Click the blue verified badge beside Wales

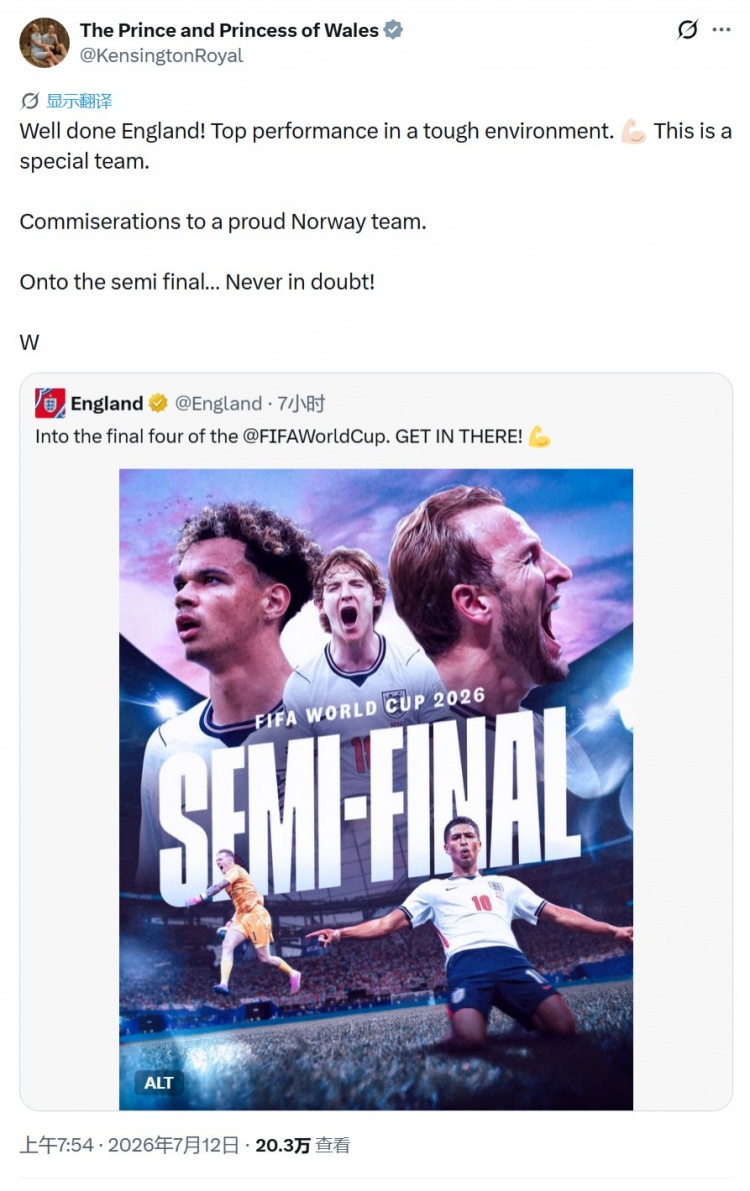(x=393, y=30)
